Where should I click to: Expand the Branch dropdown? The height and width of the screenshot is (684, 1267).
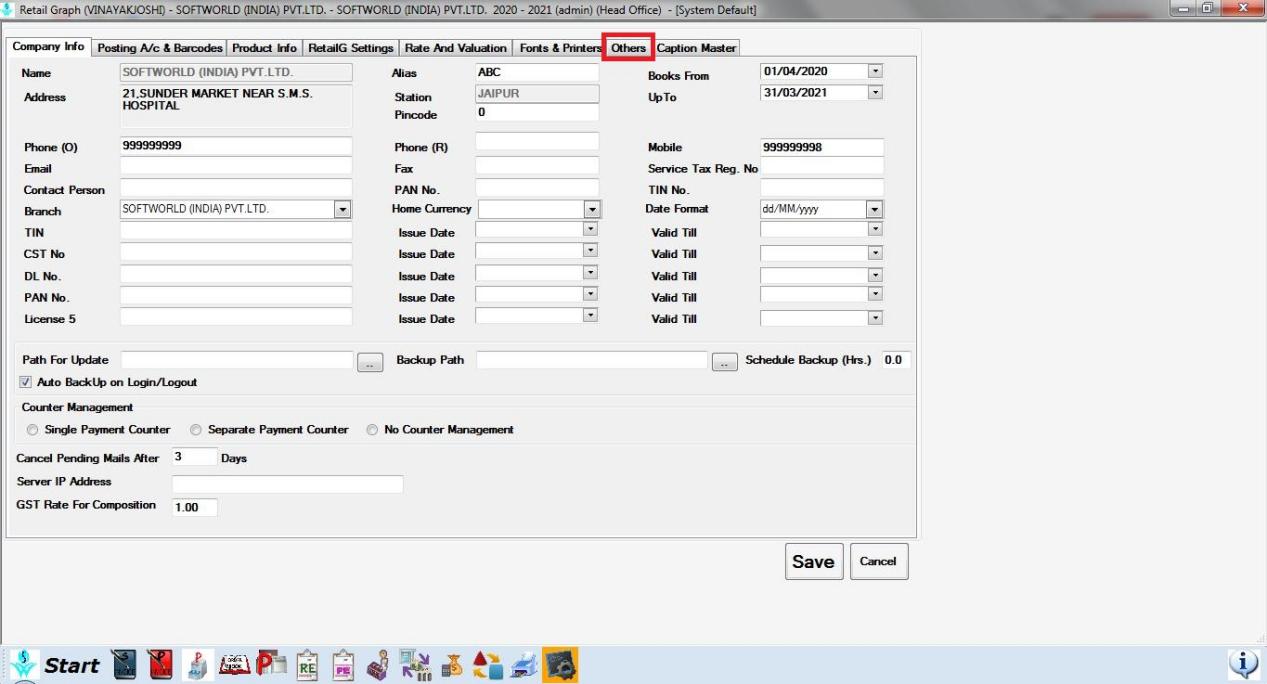(x=343, y=211)
